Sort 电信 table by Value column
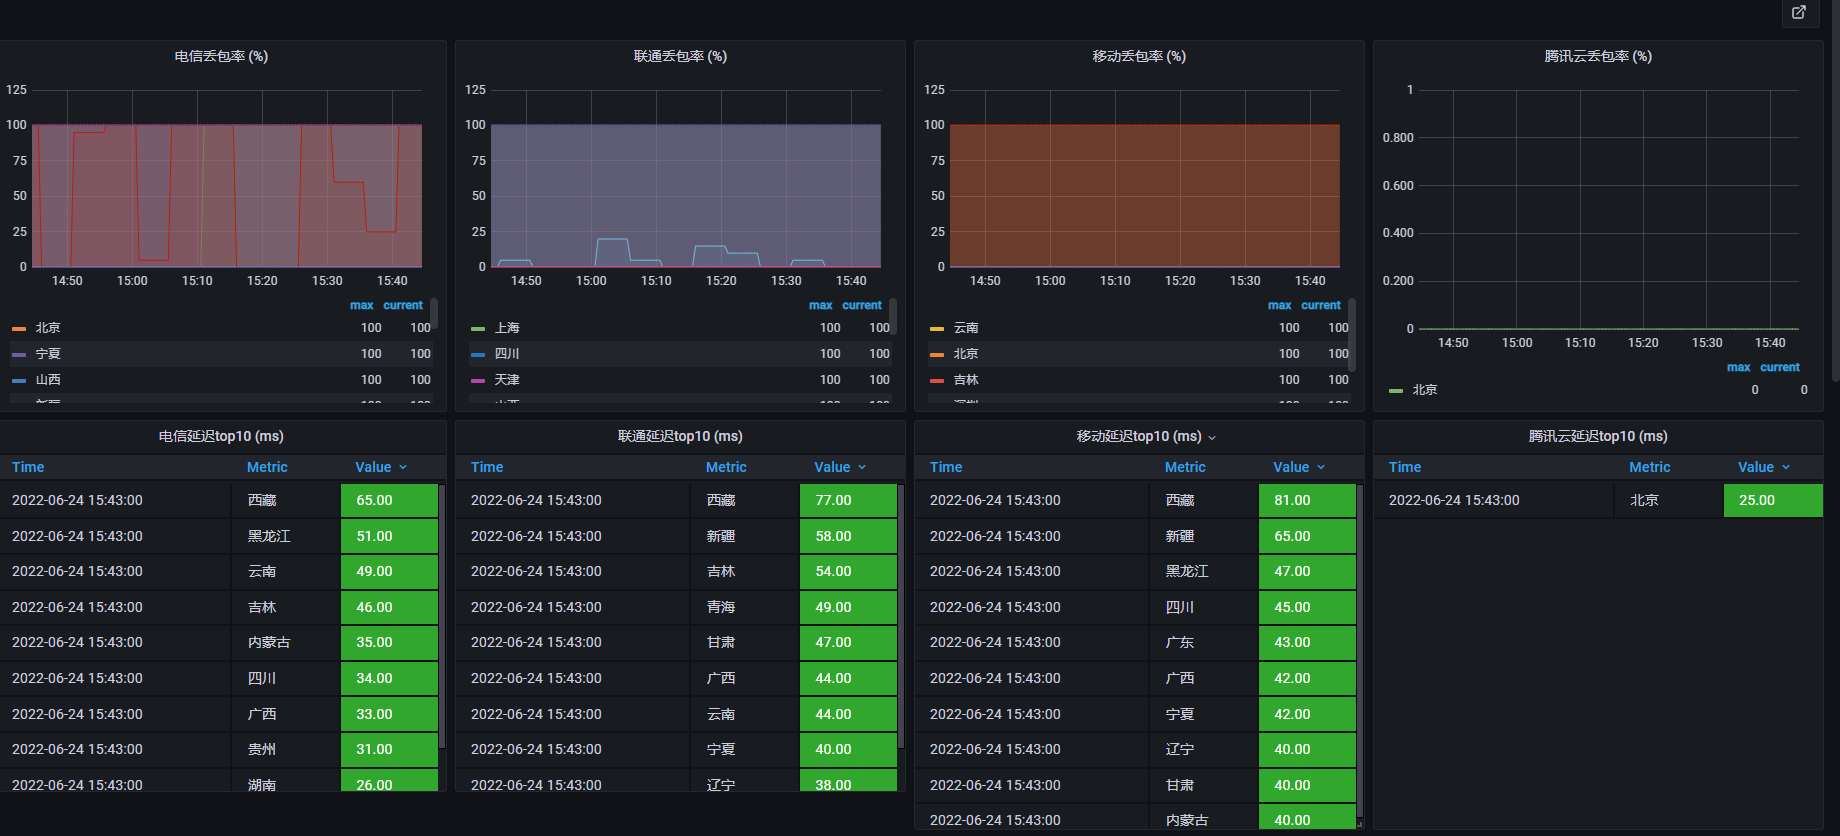Viewport: 1840px width, 836px height. click(381, 467)
